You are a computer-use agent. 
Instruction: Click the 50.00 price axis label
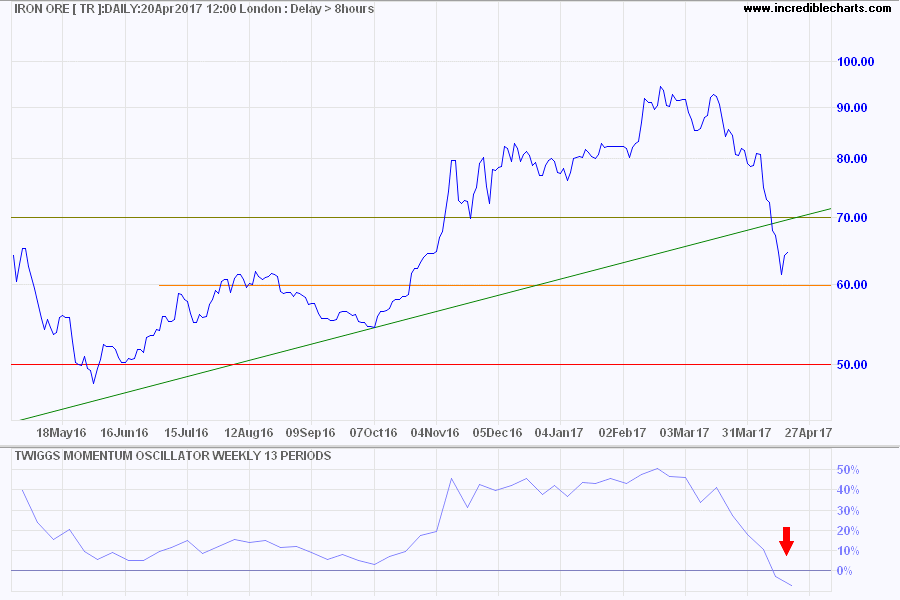pyautogui.click(x=852, y=365)
